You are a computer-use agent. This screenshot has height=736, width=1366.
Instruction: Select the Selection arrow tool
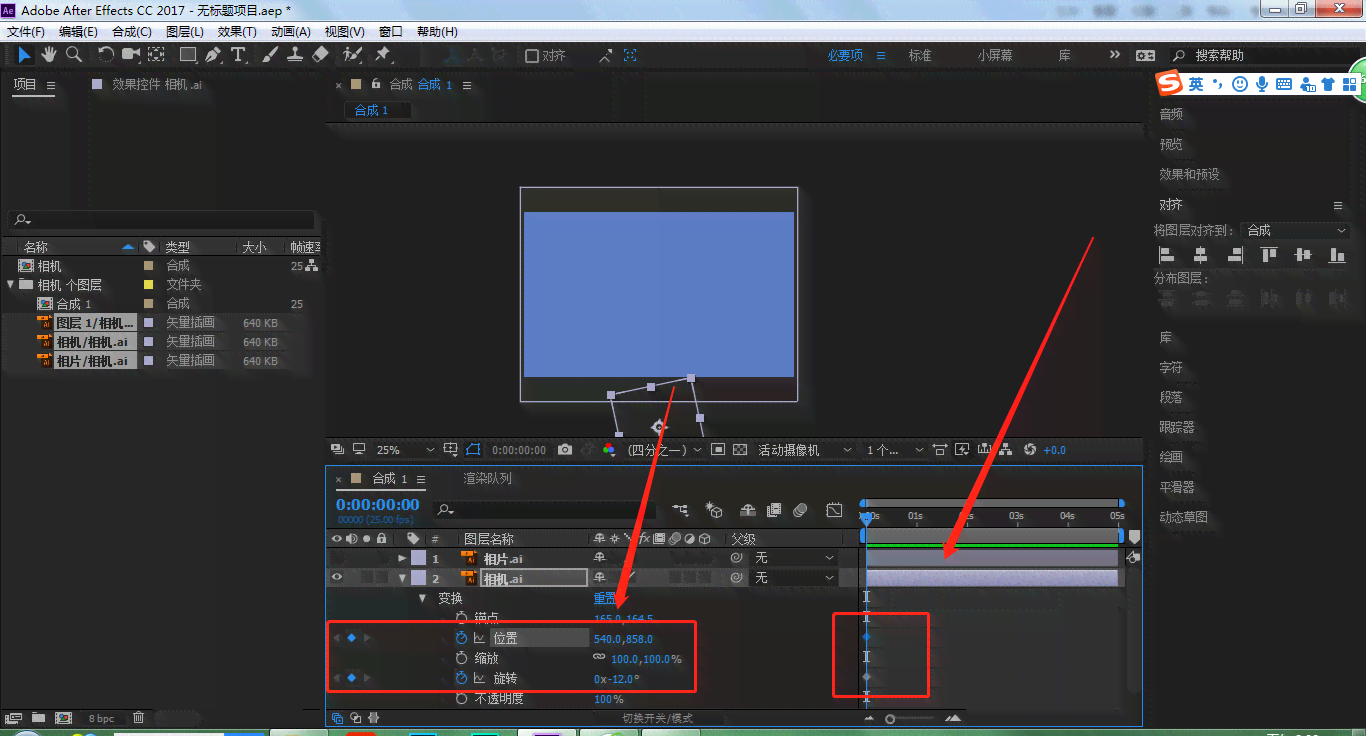pos(24,55)
